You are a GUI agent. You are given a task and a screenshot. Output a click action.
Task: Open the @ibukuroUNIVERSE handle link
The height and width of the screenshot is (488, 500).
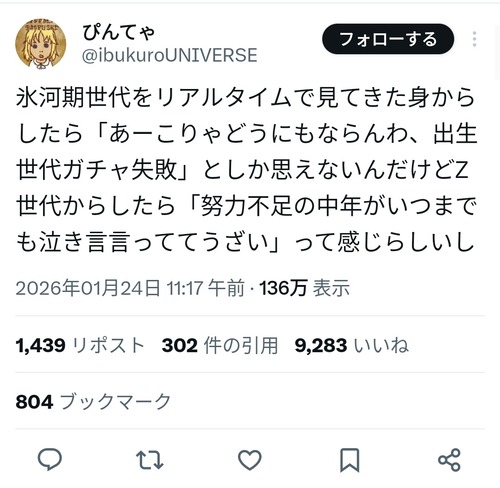click(170, 55)
